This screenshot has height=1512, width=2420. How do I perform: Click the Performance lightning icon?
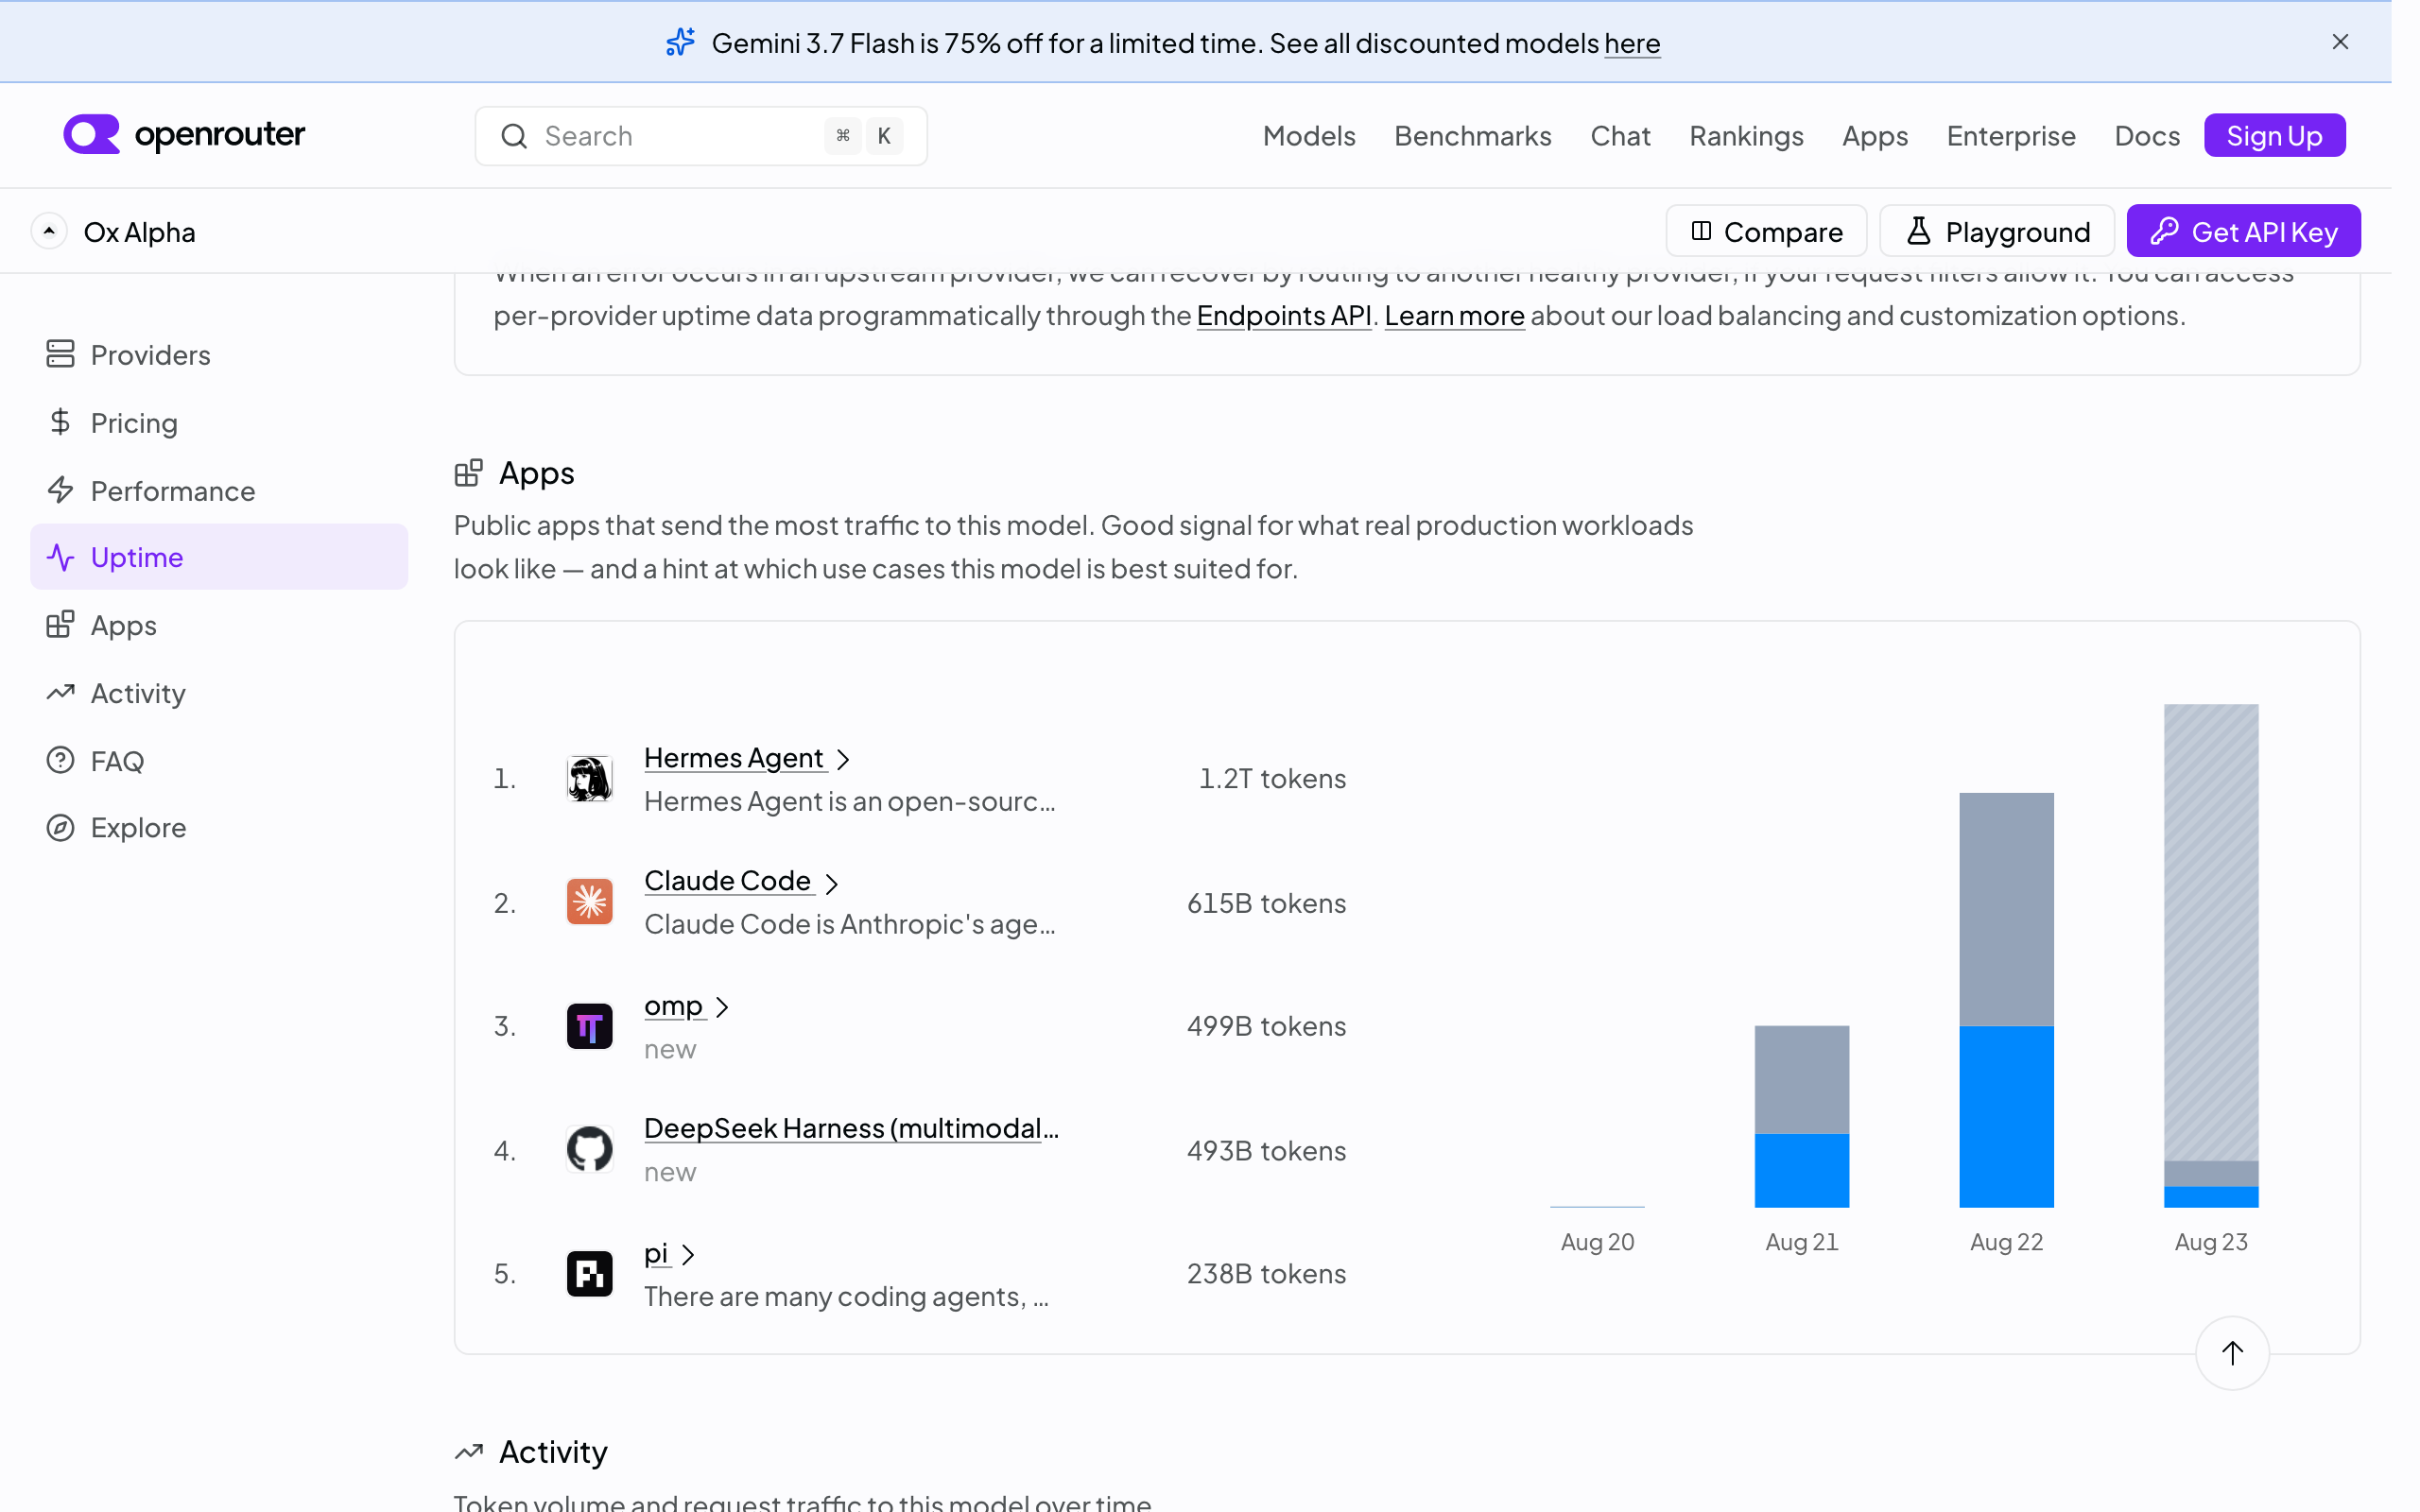click(60, 490)
